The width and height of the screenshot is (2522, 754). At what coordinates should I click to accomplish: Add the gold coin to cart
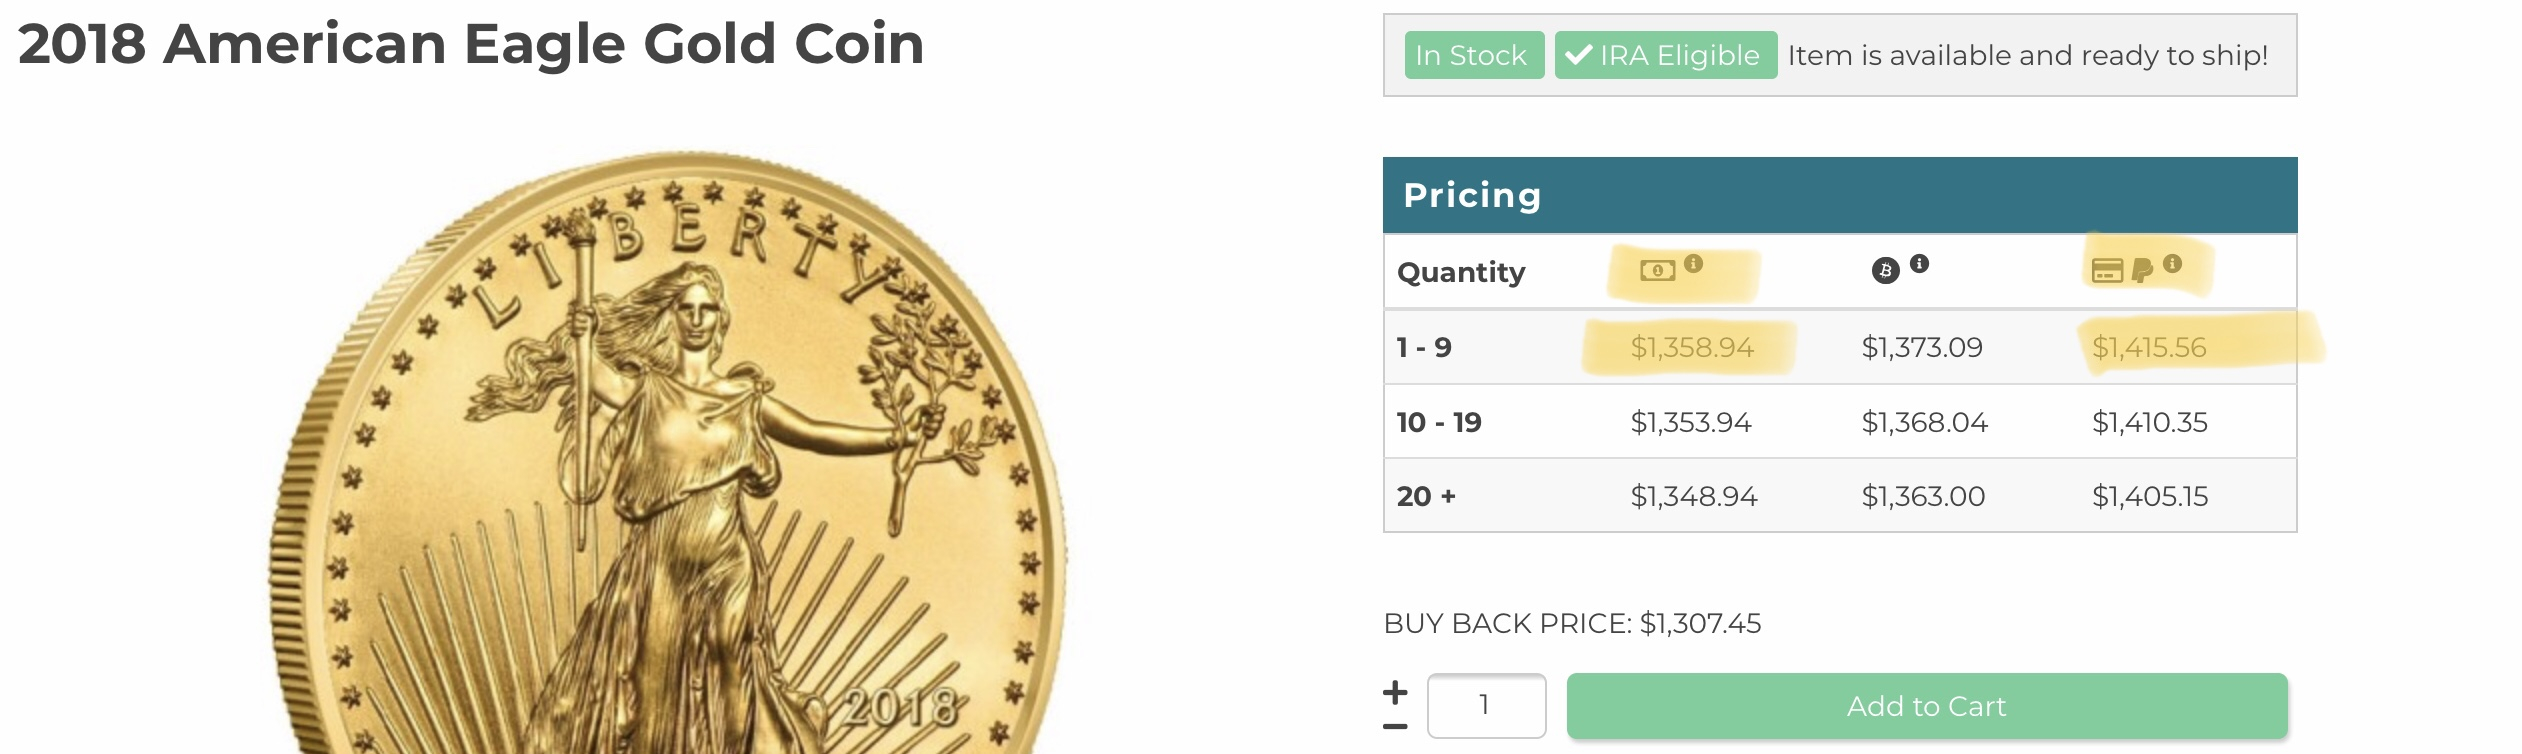1926,706
